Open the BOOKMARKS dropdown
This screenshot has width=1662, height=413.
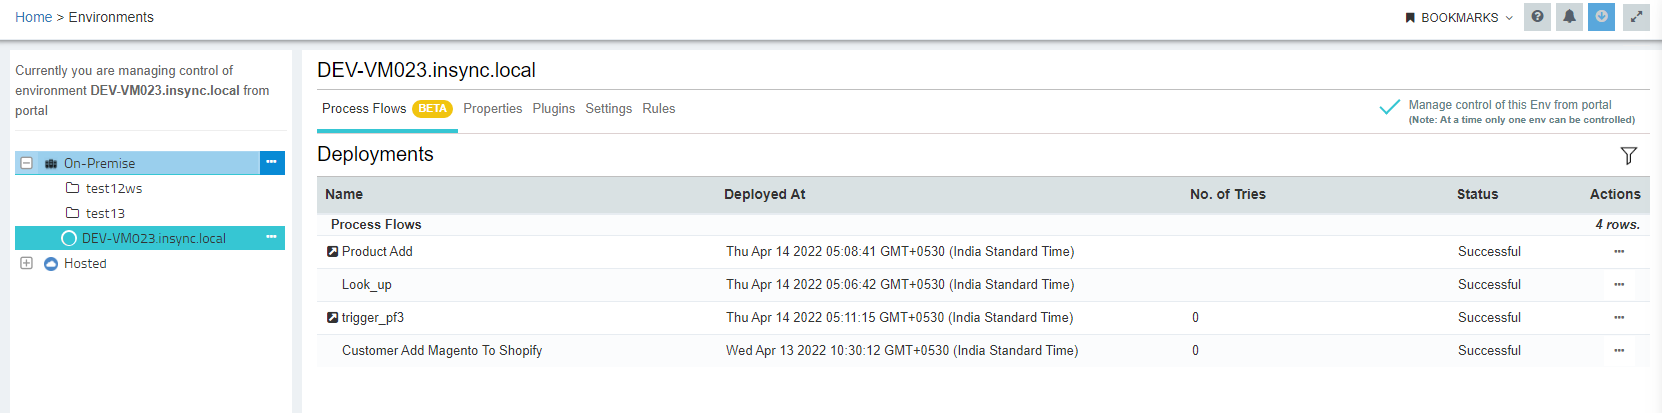point(1459,18)
